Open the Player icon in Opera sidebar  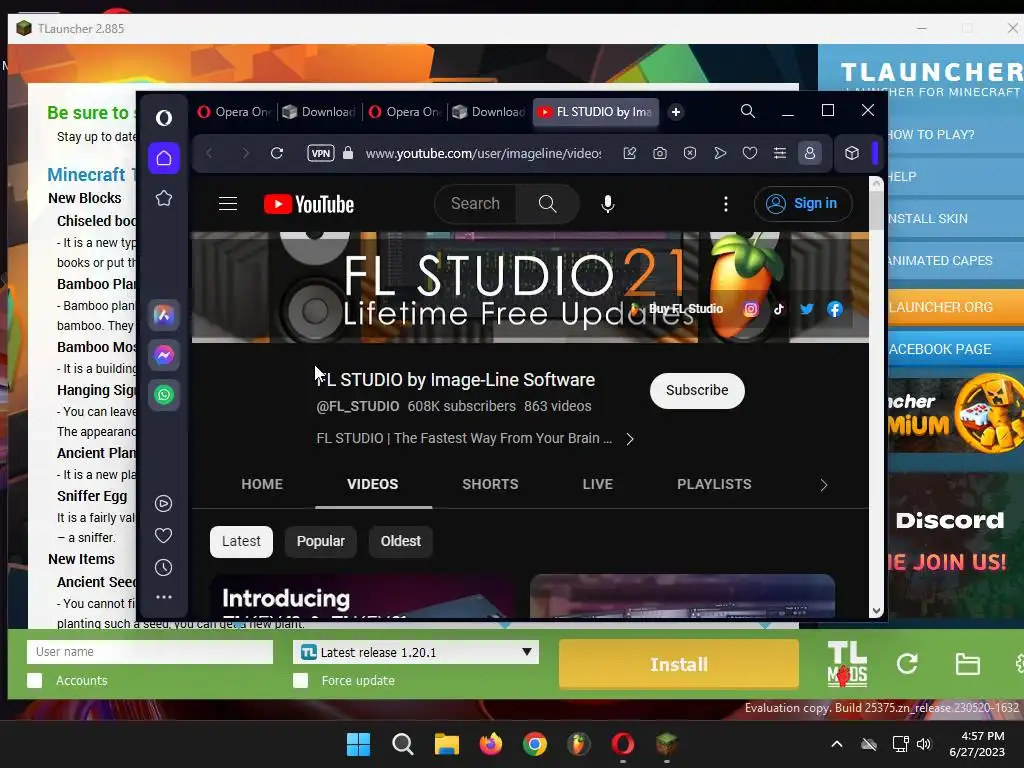164,504
